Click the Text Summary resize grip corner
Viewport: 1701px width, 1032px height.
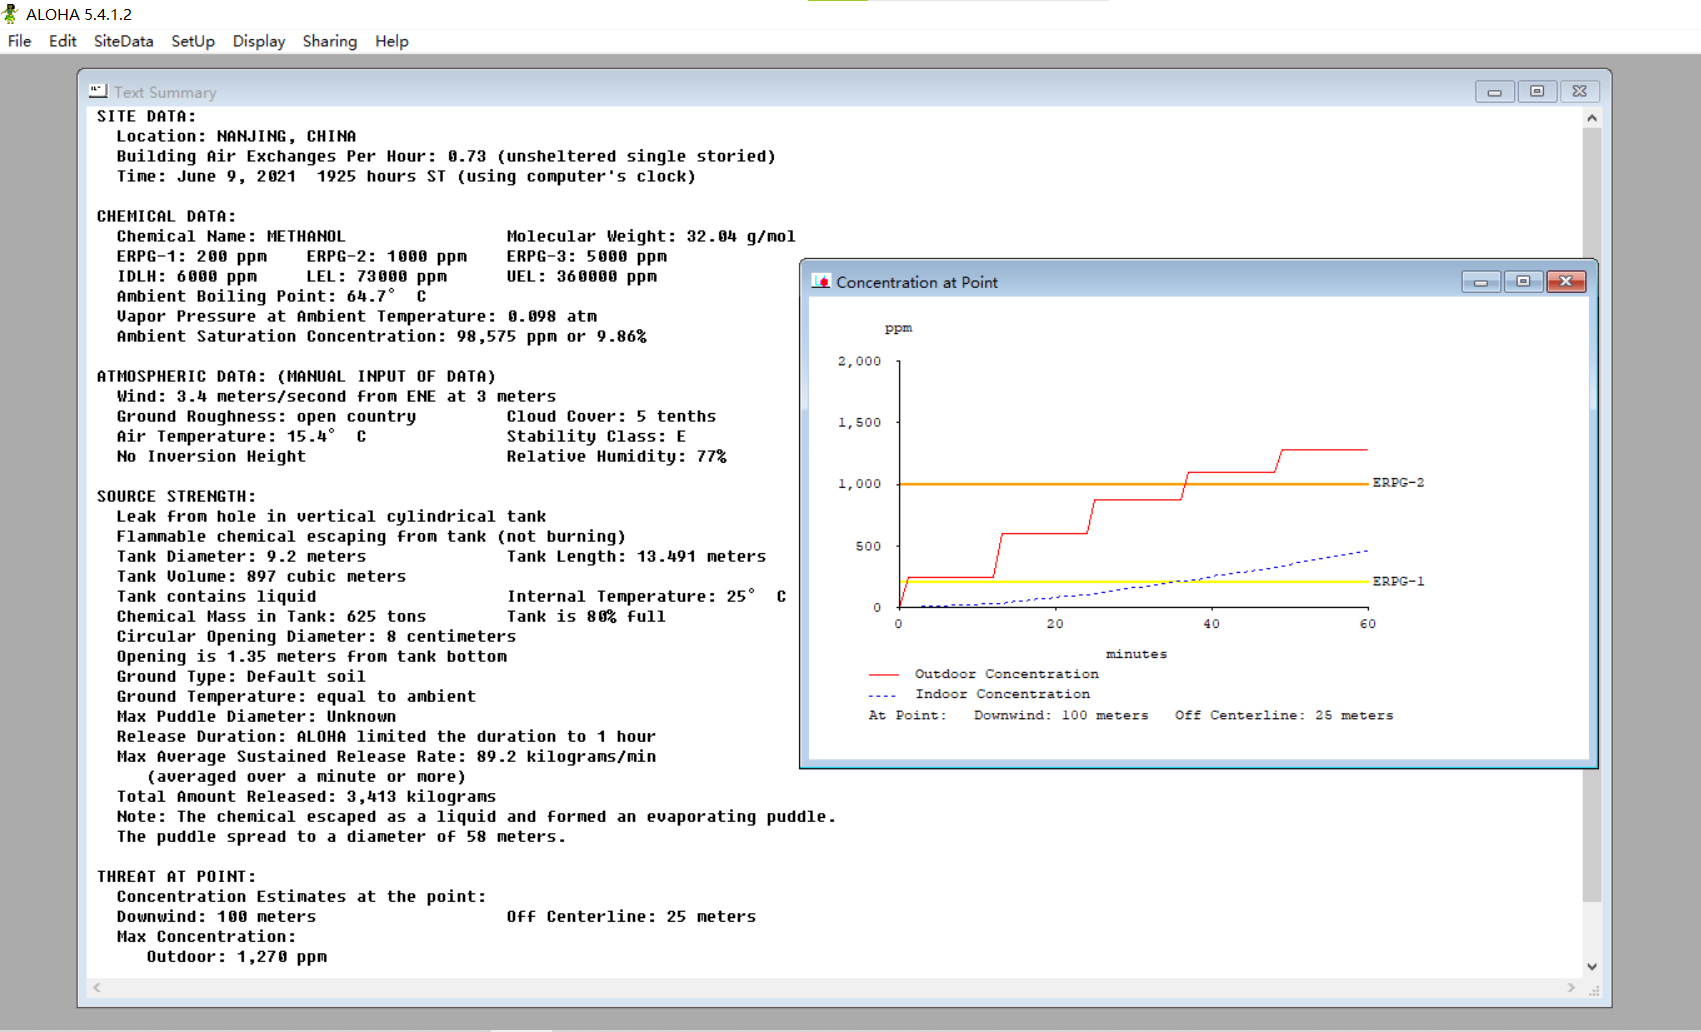pyautogui.click(x=1594, y=990)
